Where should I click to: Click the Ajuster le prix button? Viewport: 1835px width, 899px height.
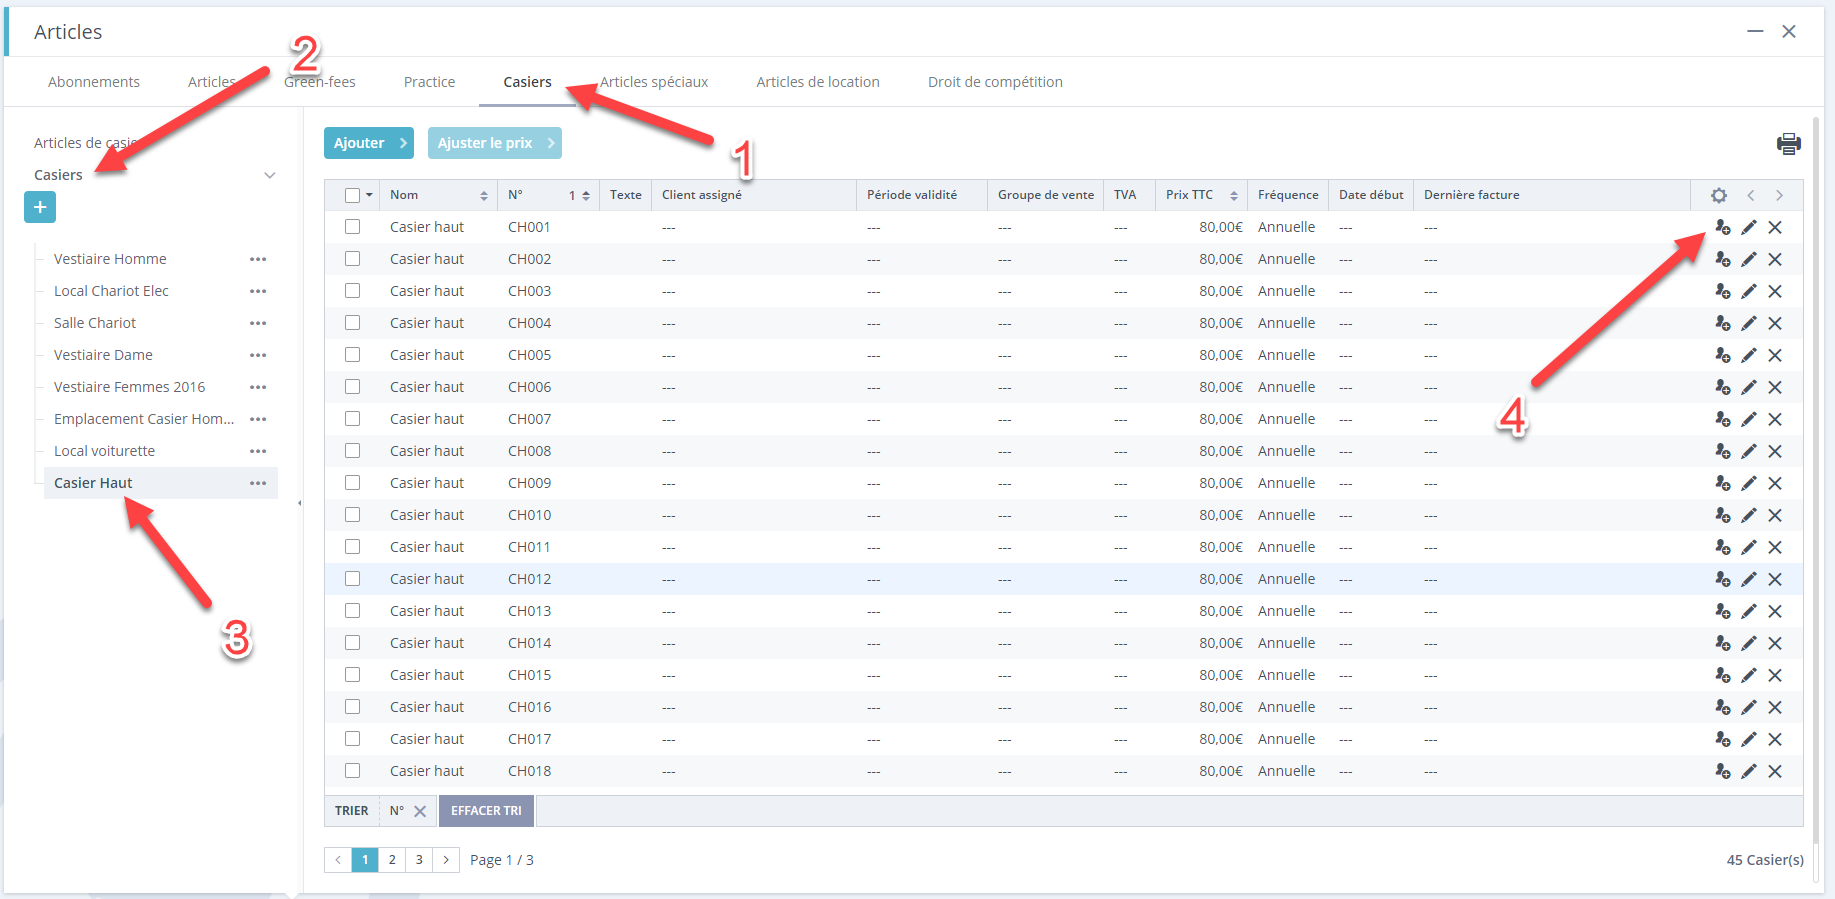point(495,143)
